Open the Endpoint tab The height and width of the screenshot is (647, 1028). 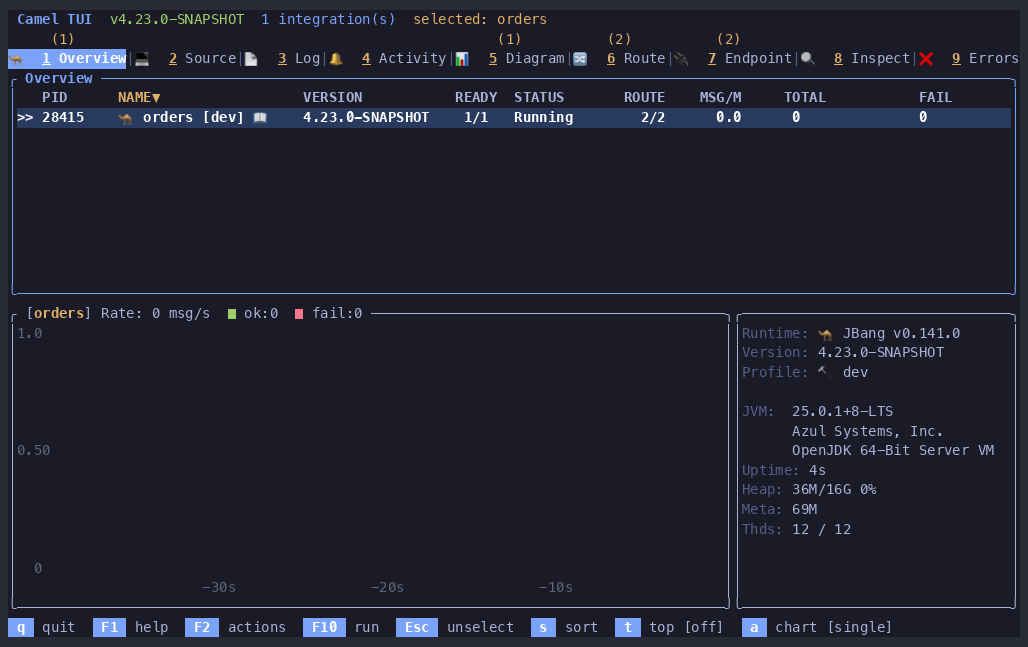[750, 58]
